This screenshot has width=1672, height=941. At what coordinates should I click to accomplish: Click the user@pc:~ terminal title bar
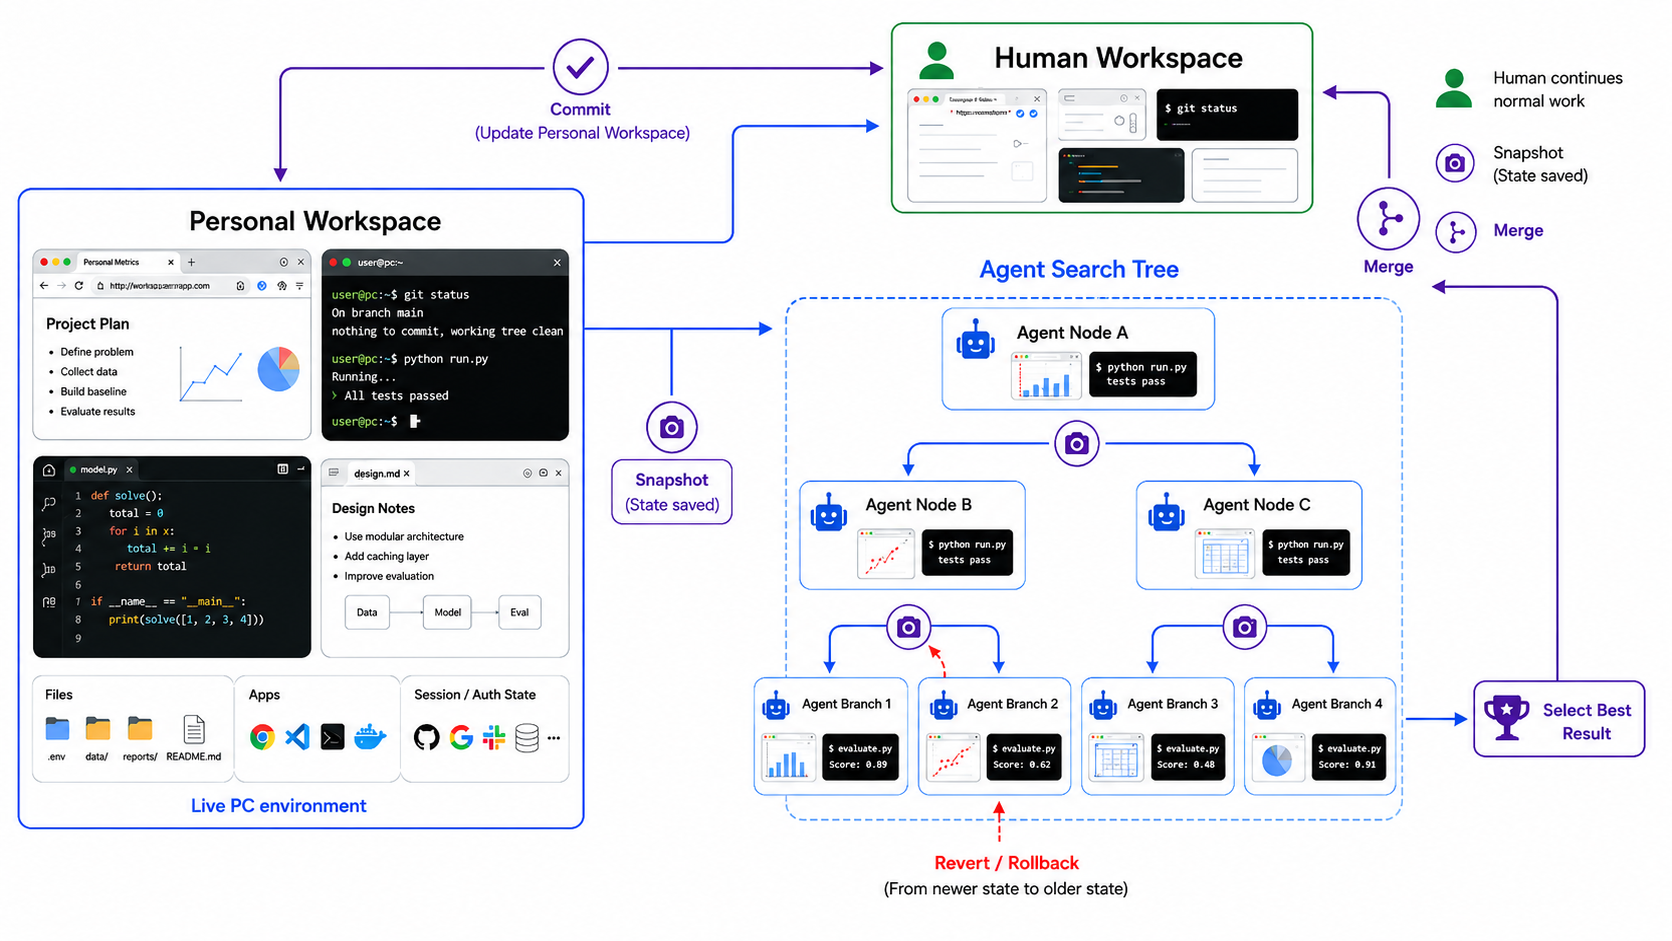point(445,262)
